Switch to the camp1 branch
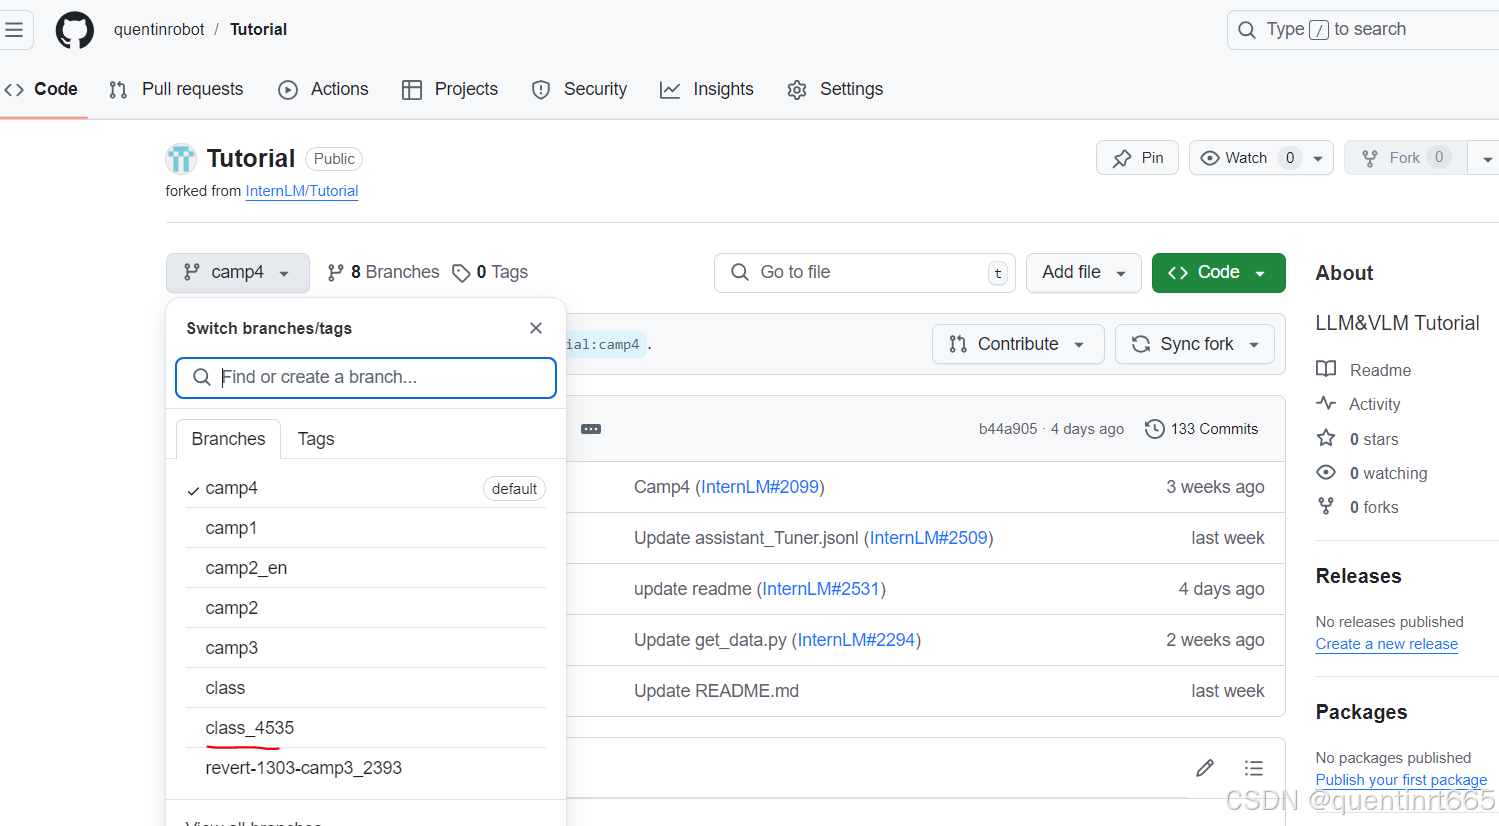 [366, 528]
